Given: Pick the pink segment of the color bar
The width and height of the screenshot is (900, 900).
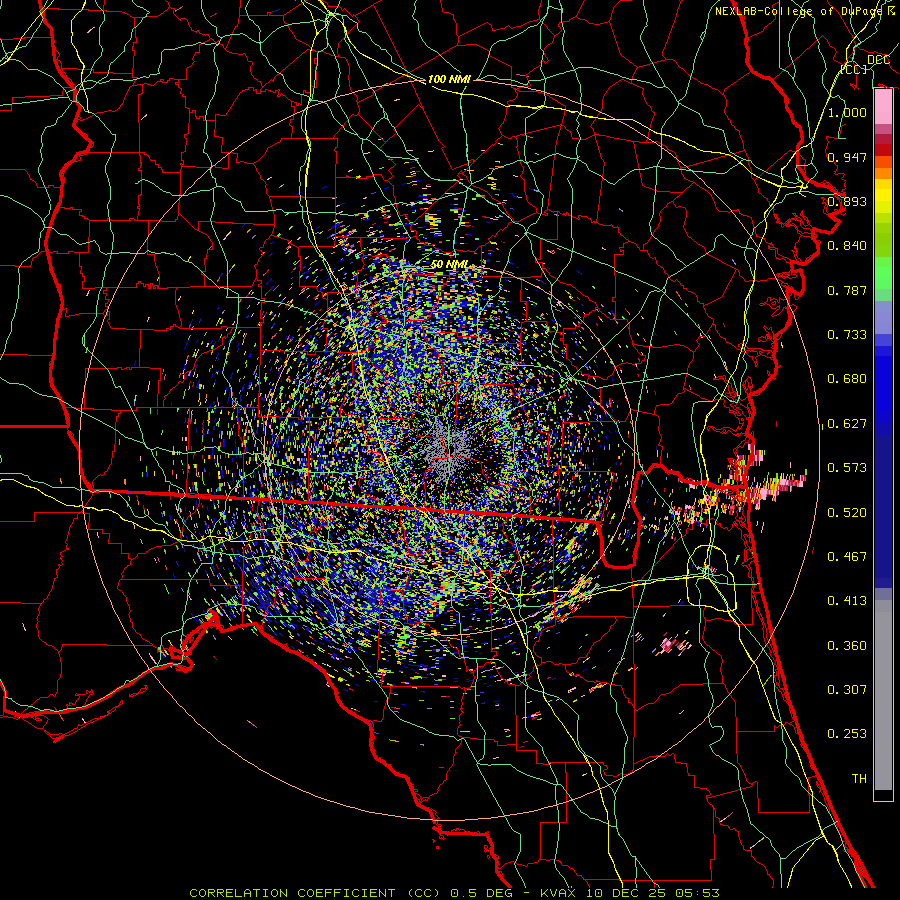Looking at the screenshot, I should [x=883, y=107].
